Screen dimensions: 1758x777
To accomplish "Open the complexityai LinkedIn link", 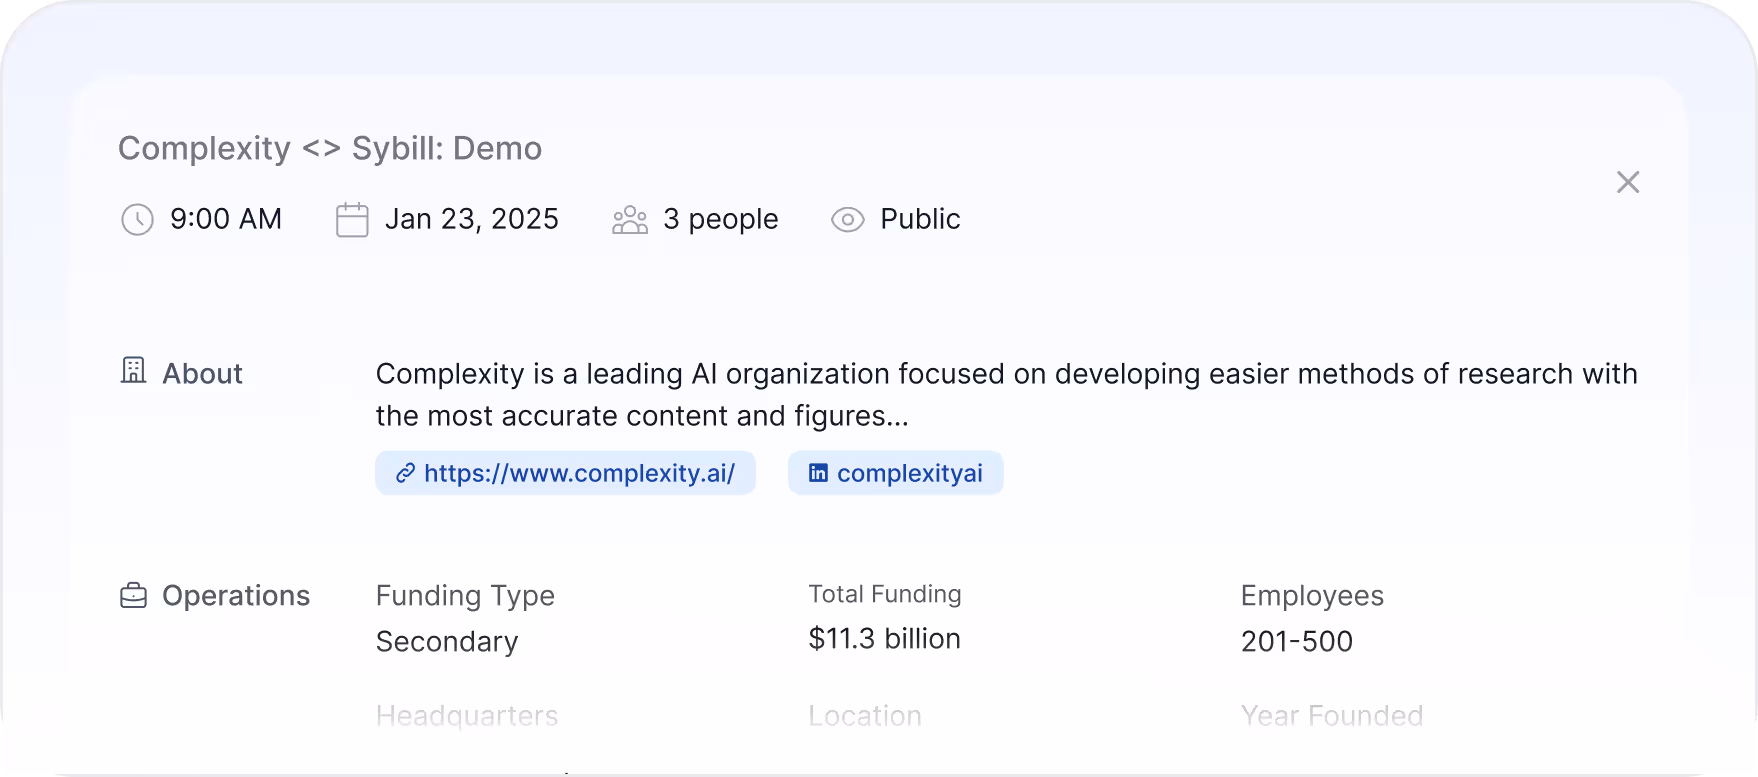I will click(895, 473).
